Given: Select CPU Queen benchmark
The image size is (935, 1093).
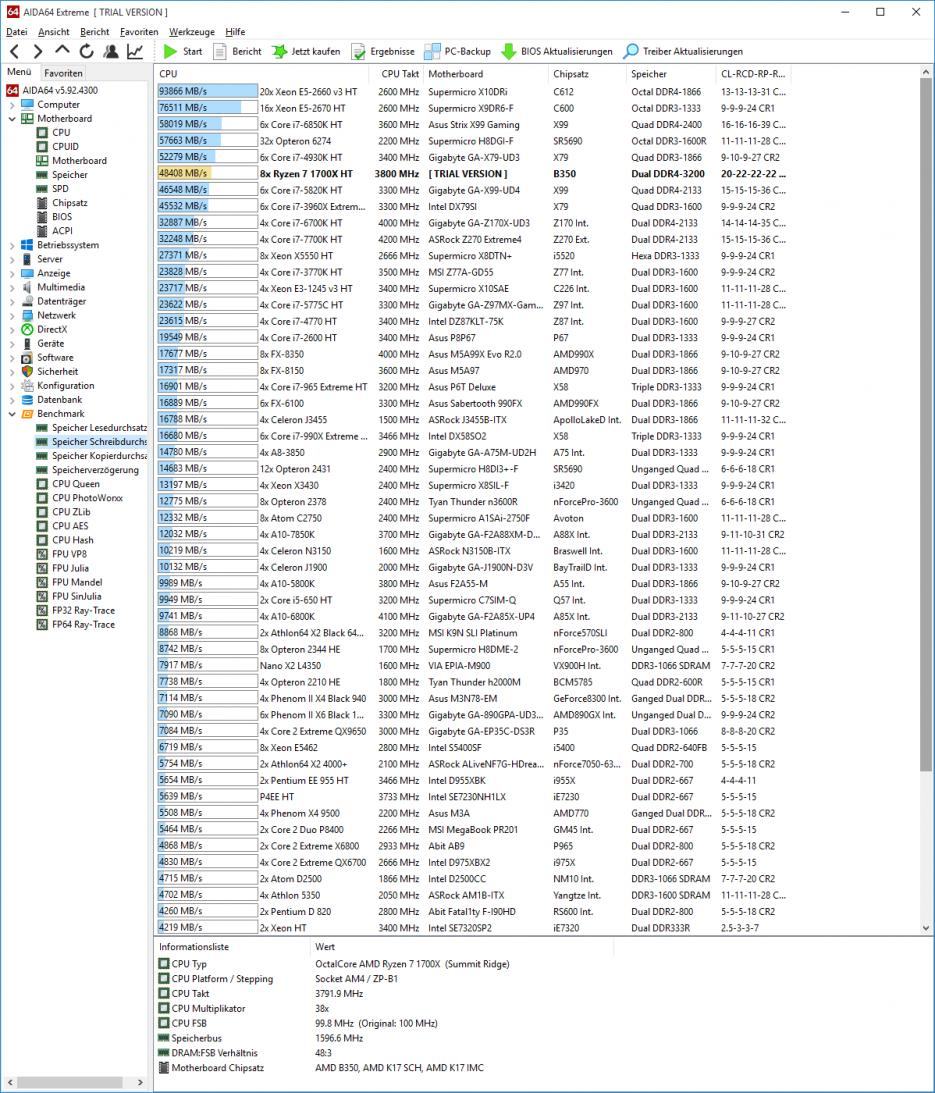Looking at the screenshot, I should tap(75, 484).
